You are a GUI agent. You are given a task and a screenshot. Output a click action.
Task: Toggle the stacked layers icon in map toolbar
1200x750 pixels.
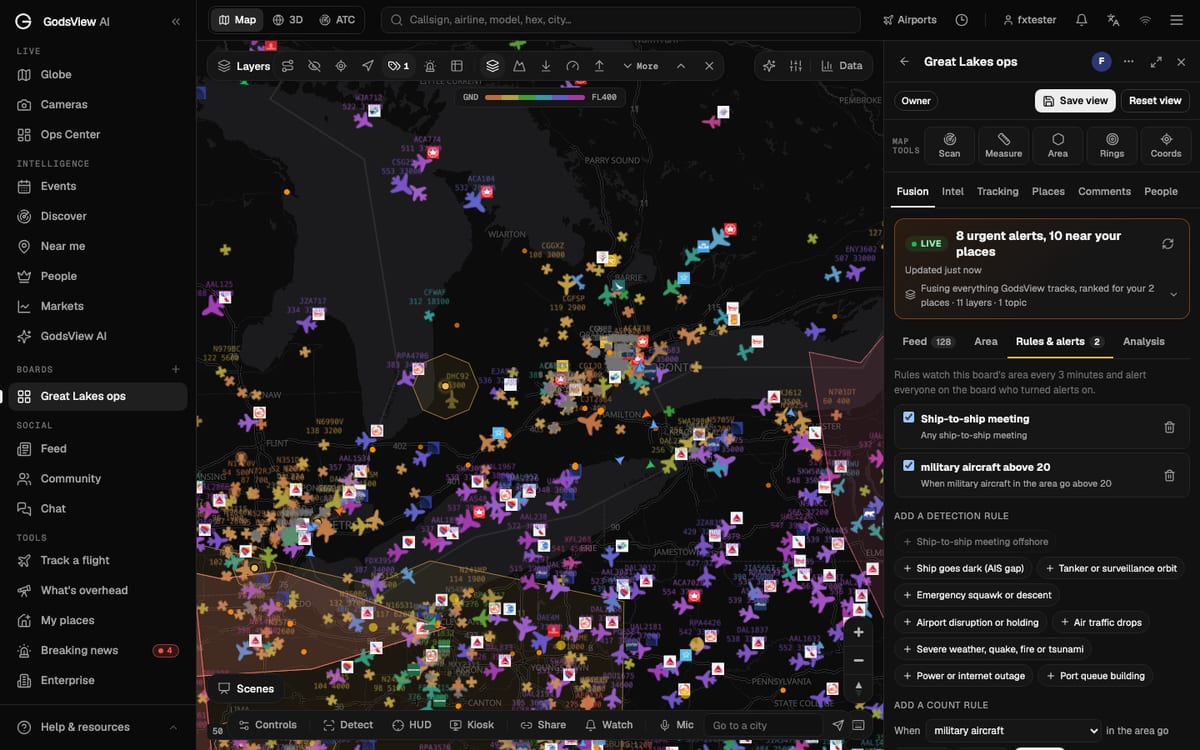pos(492,66)
